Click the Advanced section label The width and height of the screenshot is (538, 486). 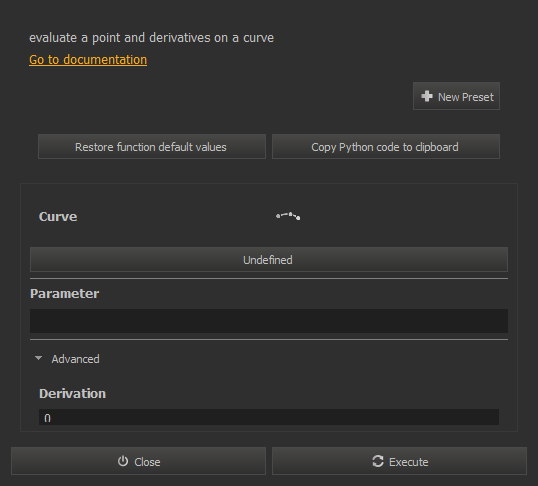click(75, 359)
